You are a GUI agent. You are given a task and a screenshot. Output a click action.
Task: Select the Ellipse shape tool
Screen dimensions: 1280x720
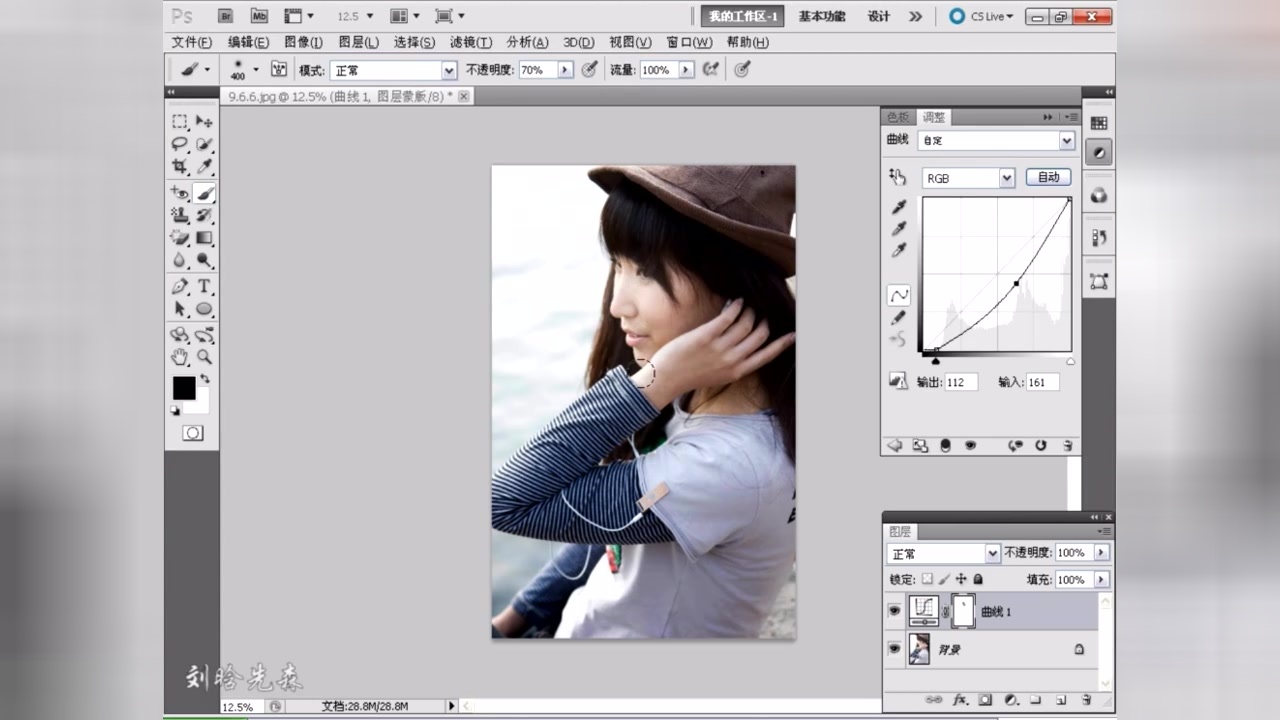[204, 310]
